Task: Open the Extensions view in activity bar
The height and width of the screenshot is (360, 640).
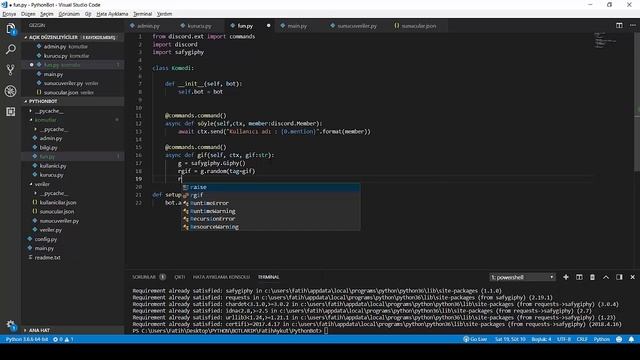Action: 11,111
